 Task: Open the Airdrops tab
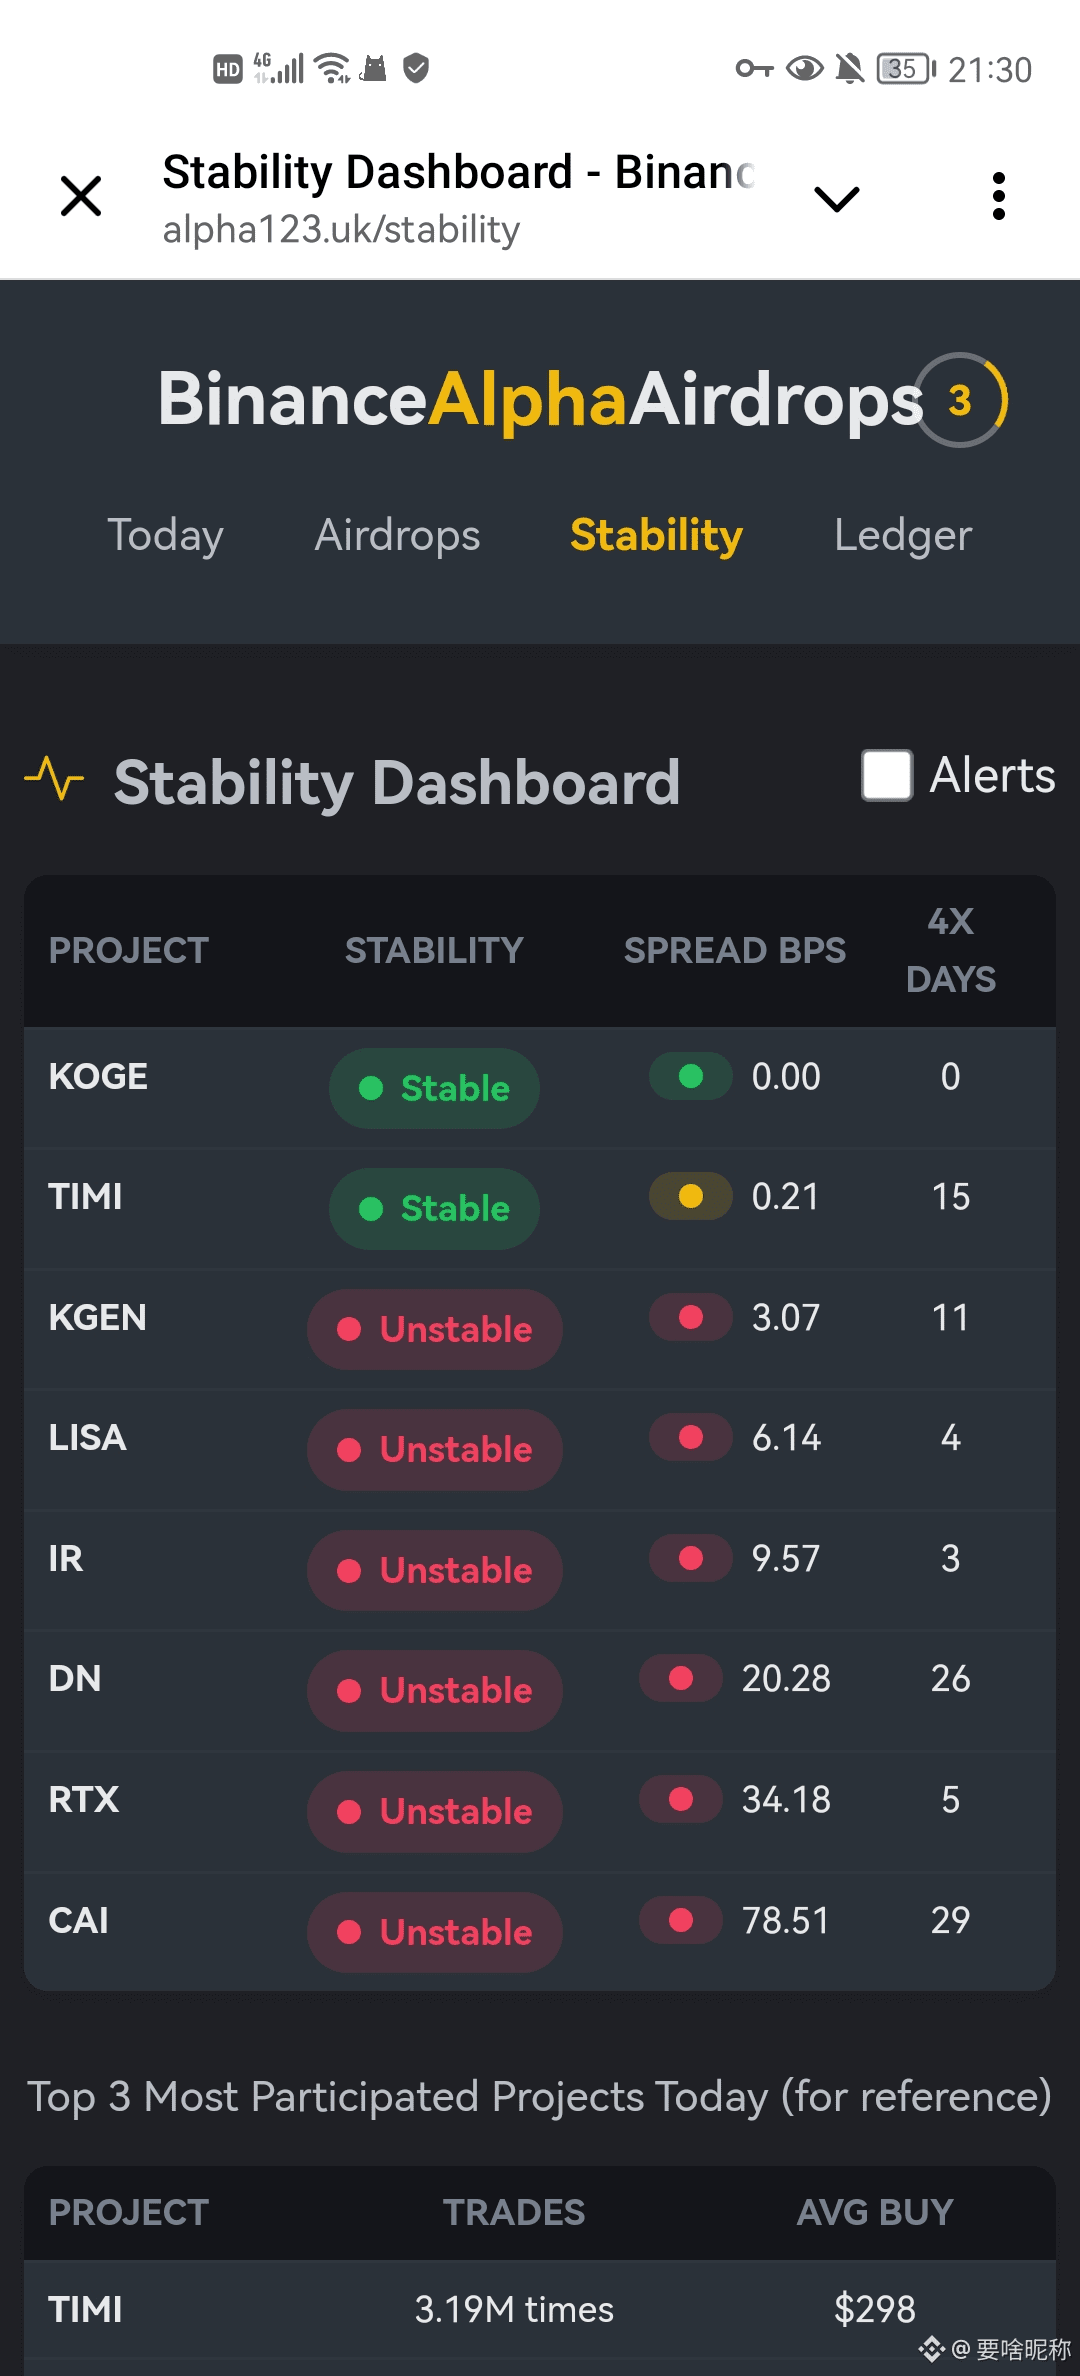[397, 535]
